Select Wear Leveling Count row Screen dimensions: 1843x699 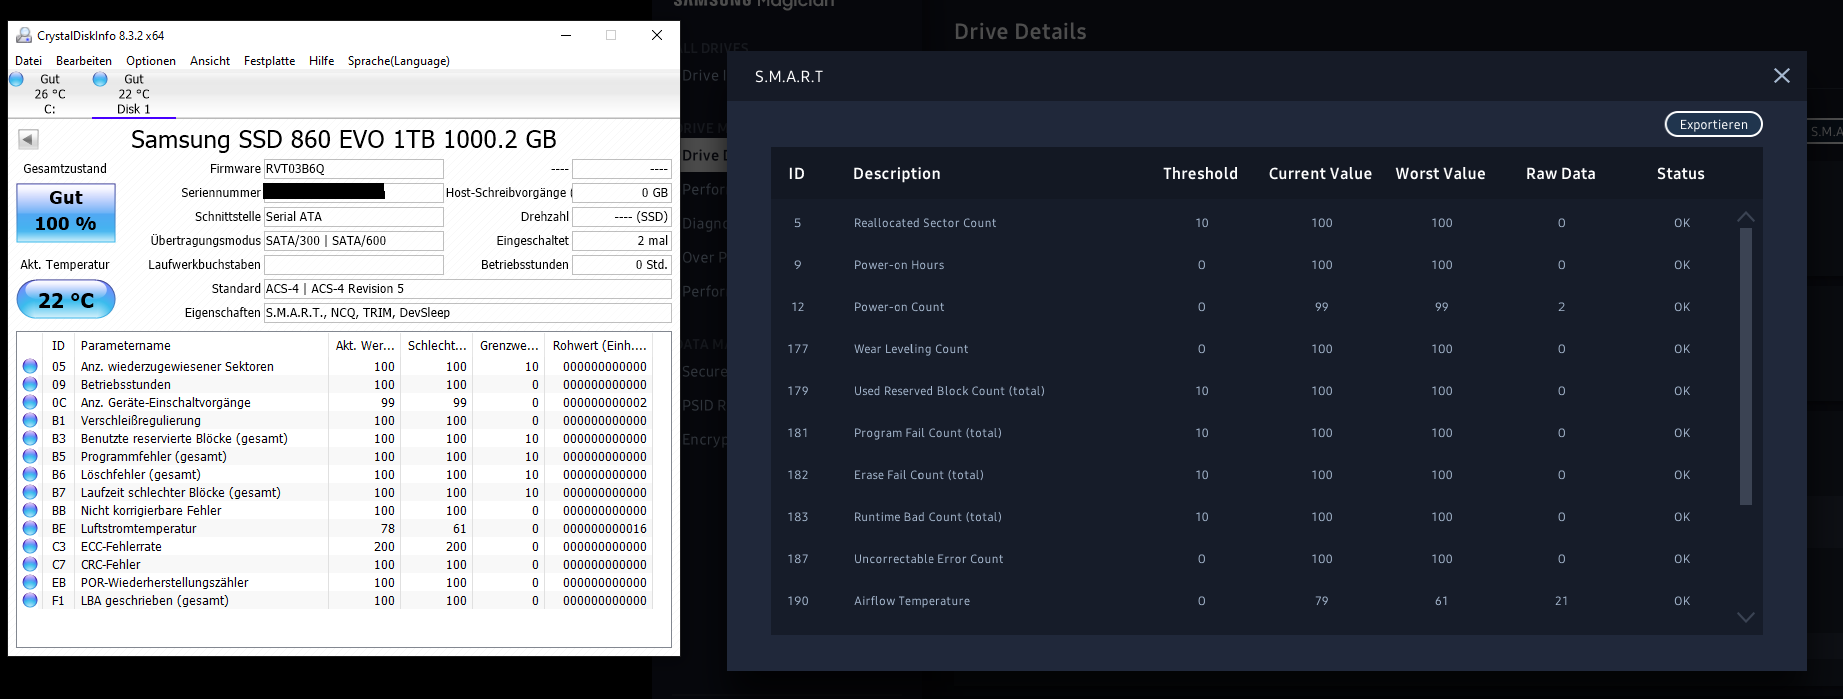click(x=1254, y=349)
